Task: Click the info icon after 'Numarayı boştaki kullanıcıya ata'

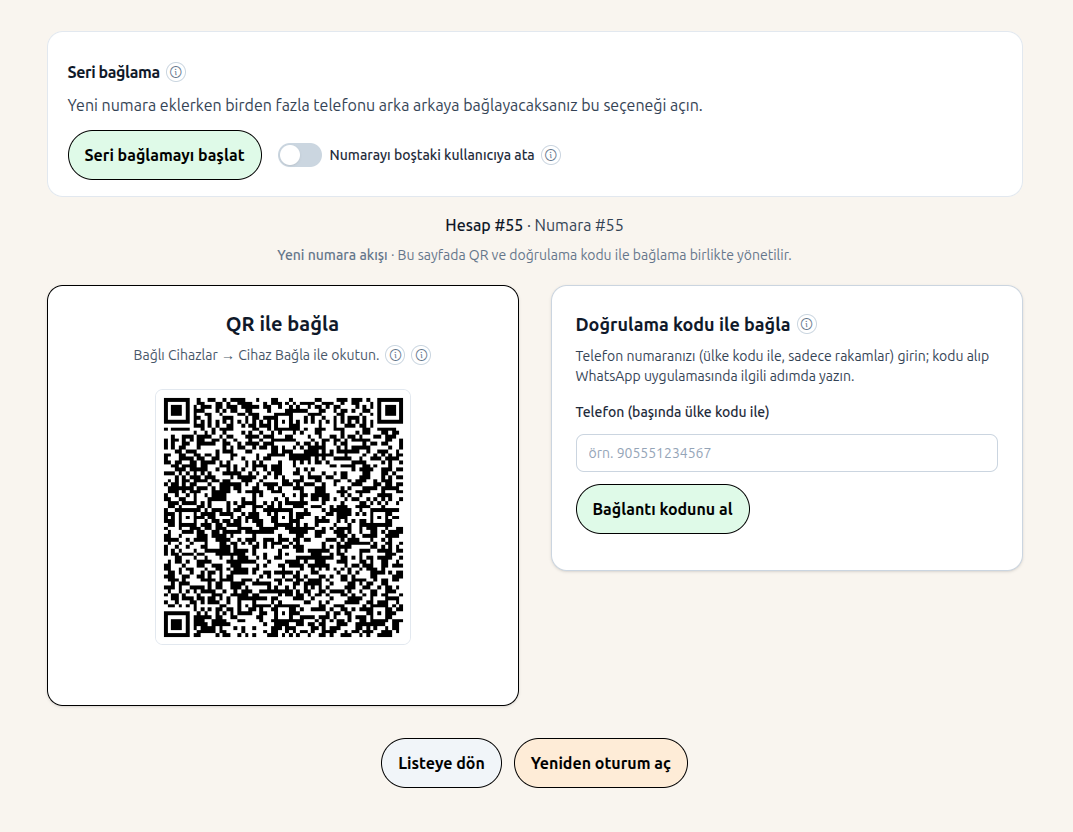Action: (x=551, y=155)
